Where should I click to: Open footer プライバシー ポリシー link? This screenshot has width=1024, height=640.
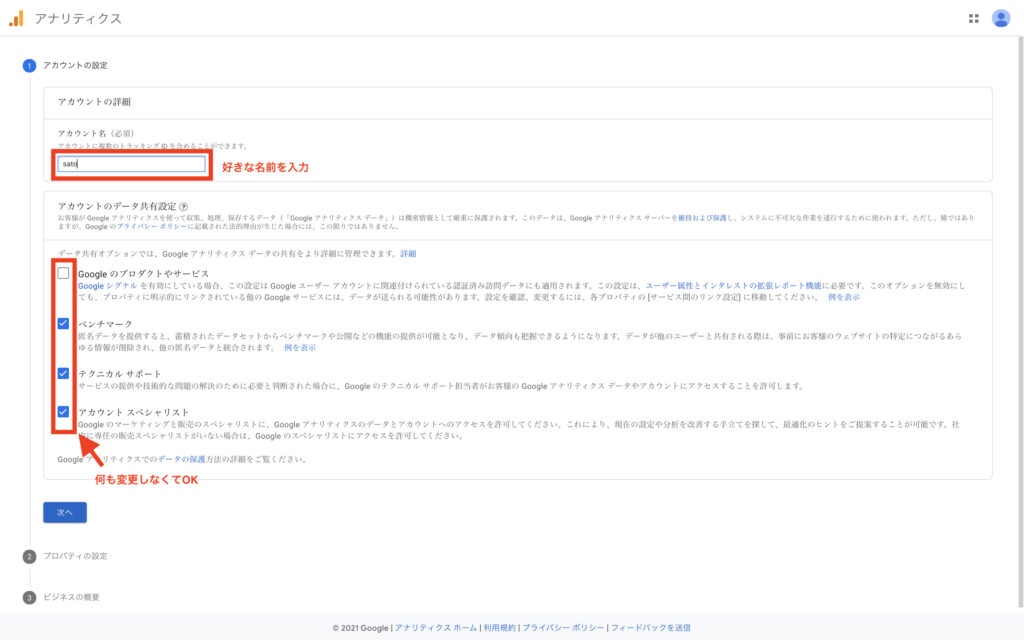click(x=563, y=628)
